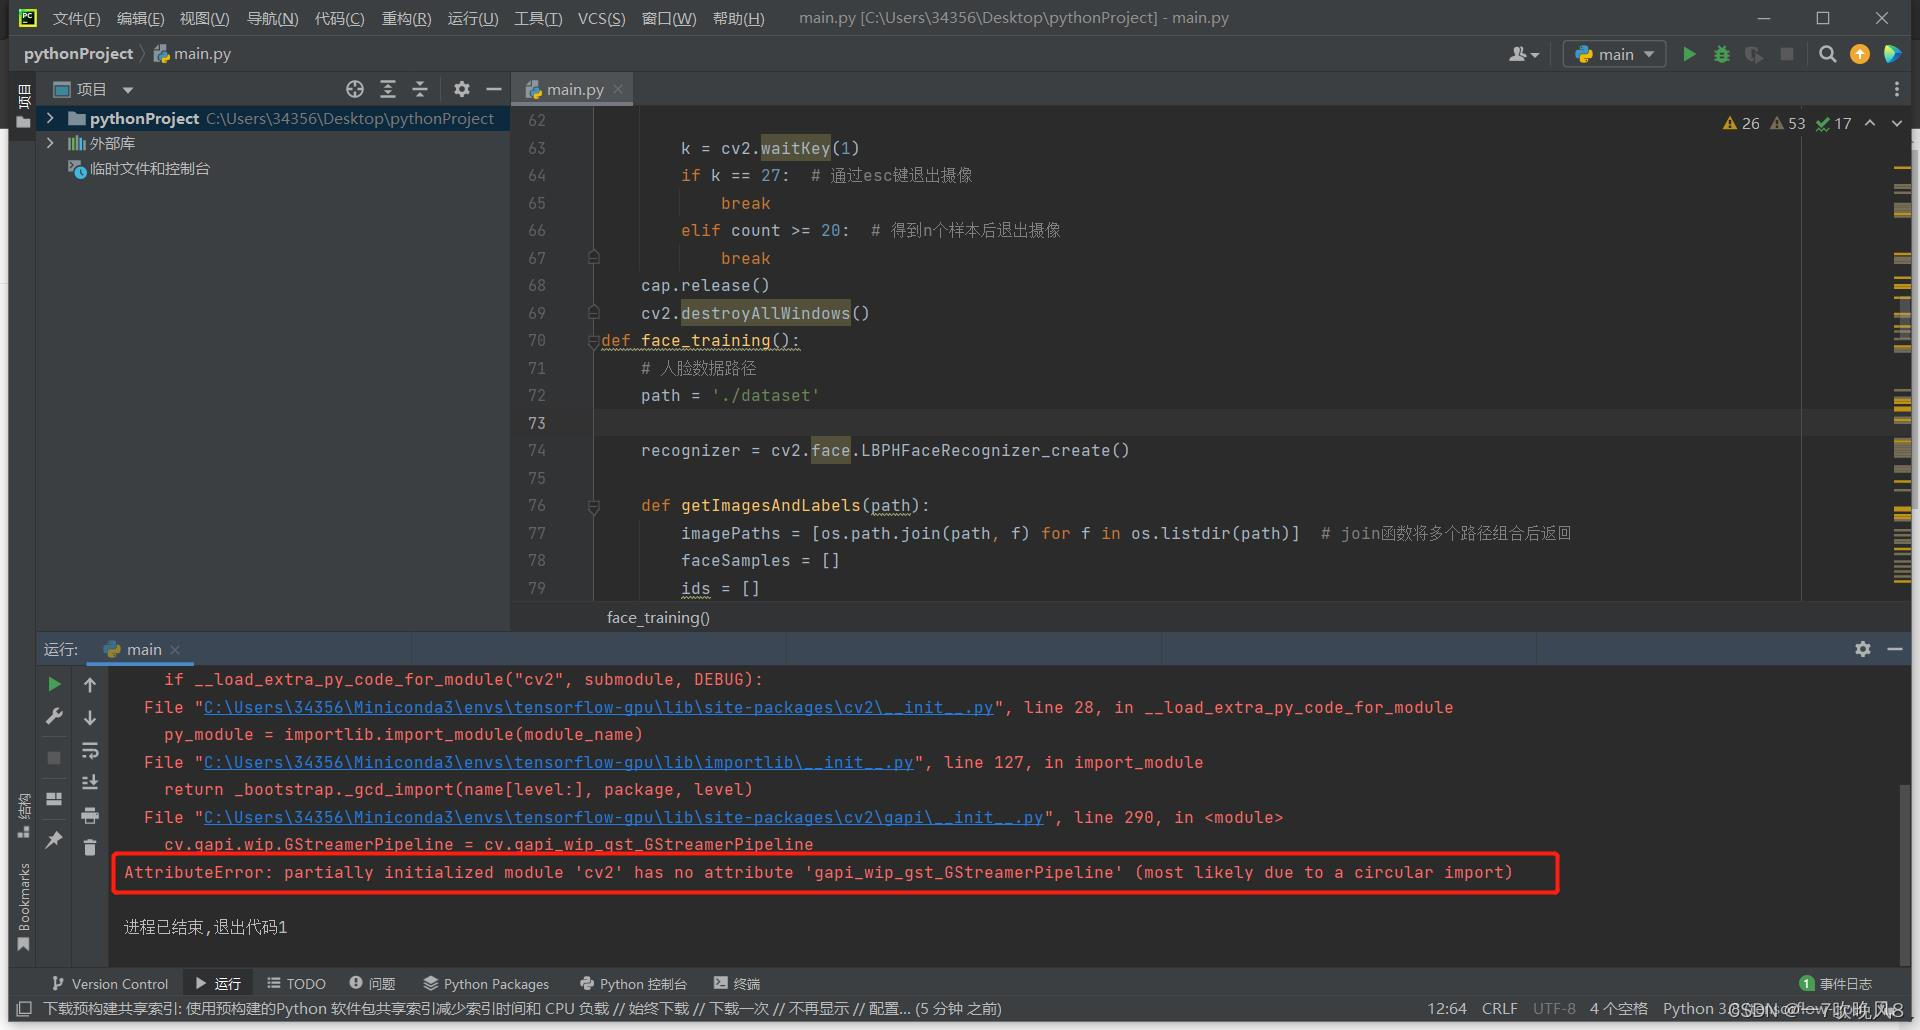
Task: Toggle the 终端 tool window
Action: (x=737, y=983)
